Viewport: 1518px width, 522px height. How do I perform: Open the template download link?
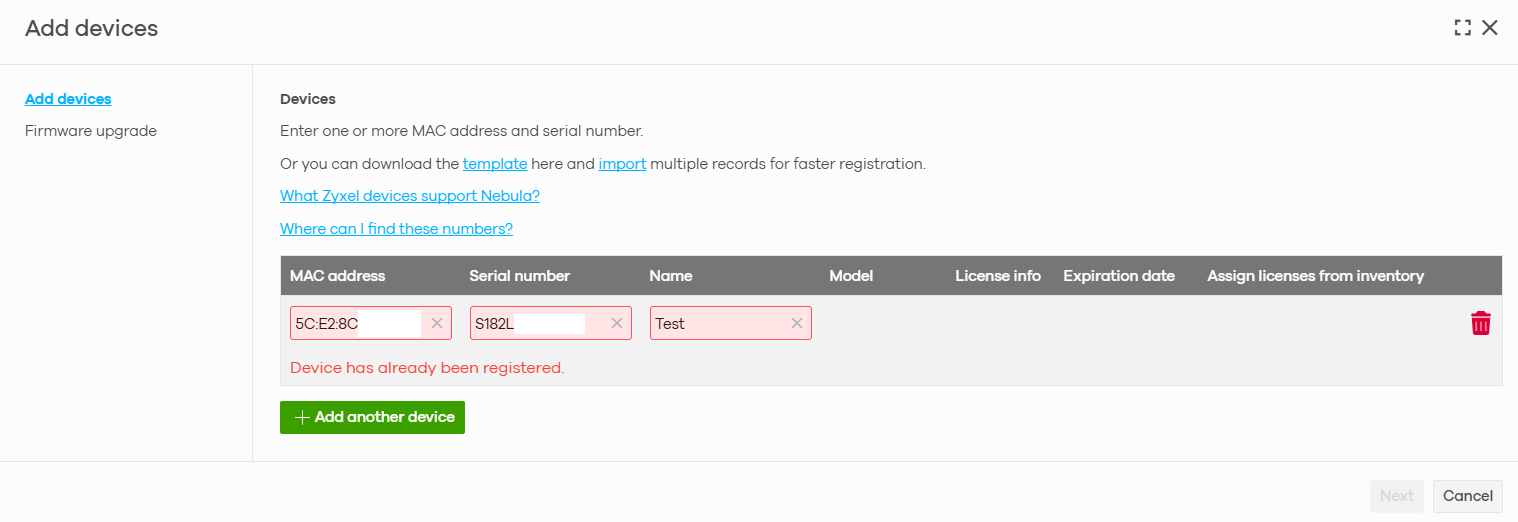(x=495, y=164)
